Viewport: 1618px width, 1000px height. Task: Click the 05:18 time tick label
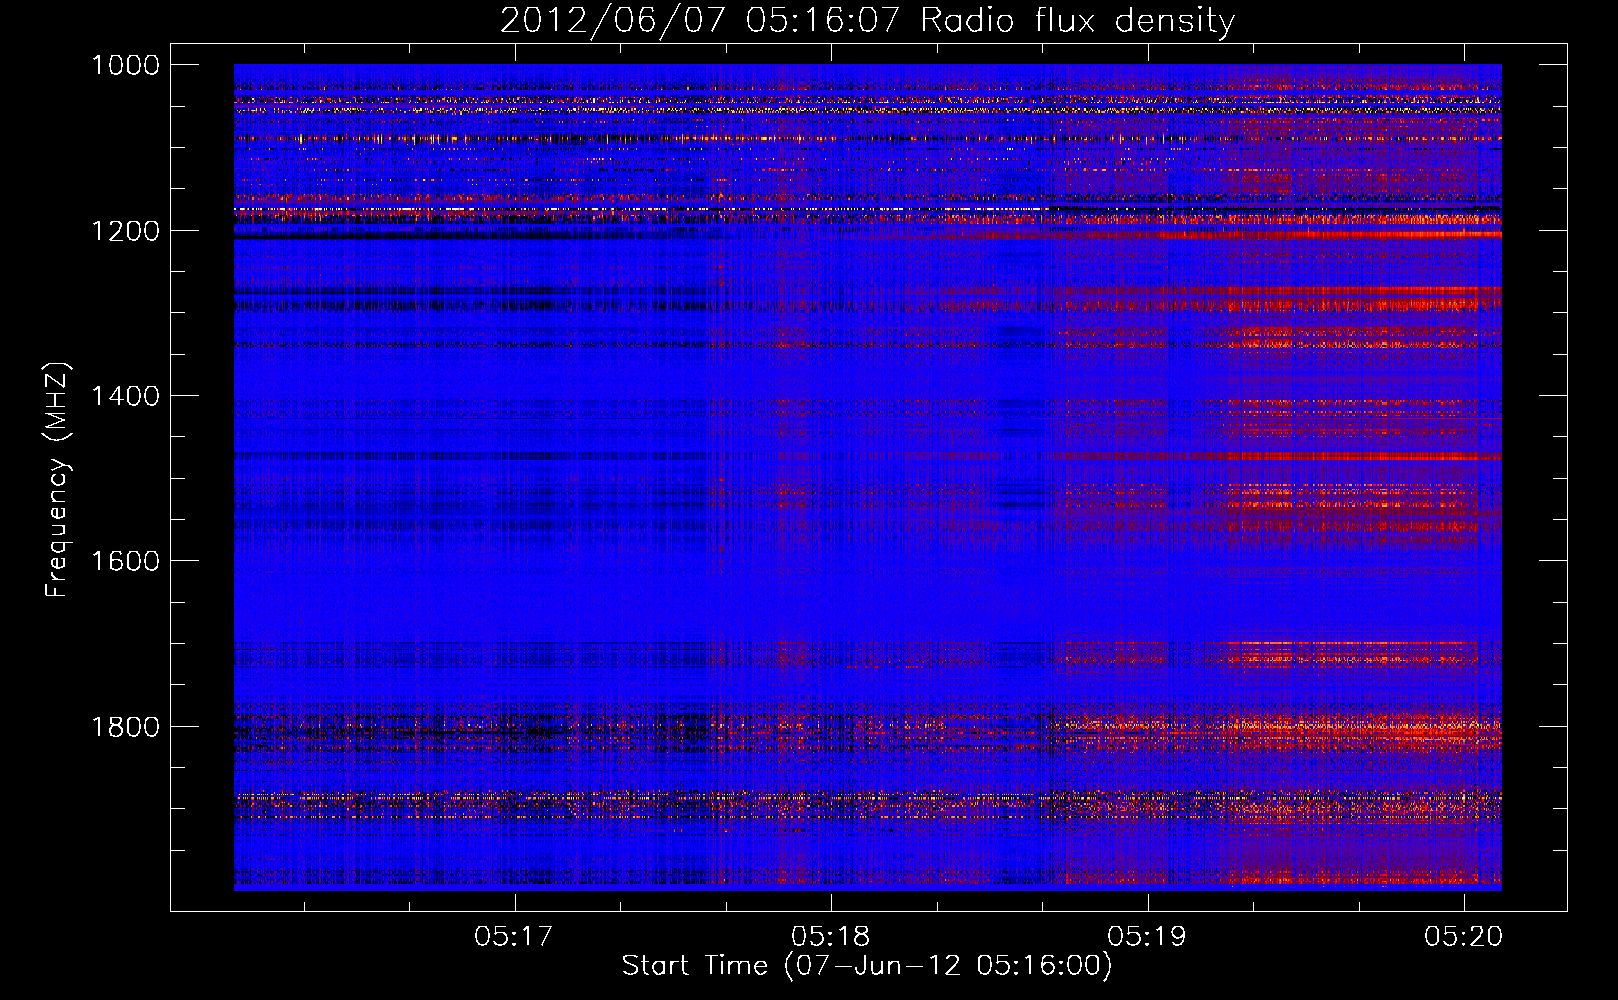coord(830,936)
